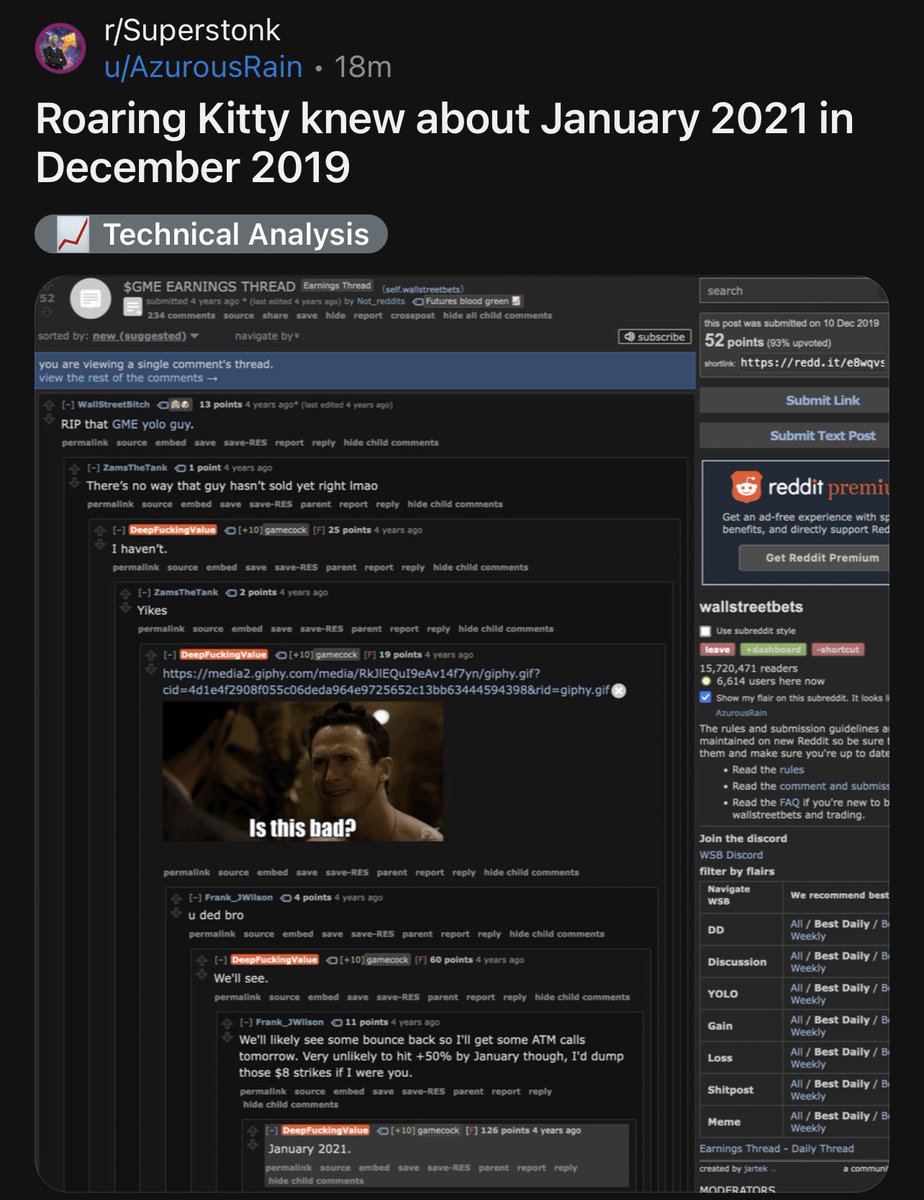
Task: Upvote WallStreetBitch's comment arrow
Action: pyautogui.click(x=47, y=402)
